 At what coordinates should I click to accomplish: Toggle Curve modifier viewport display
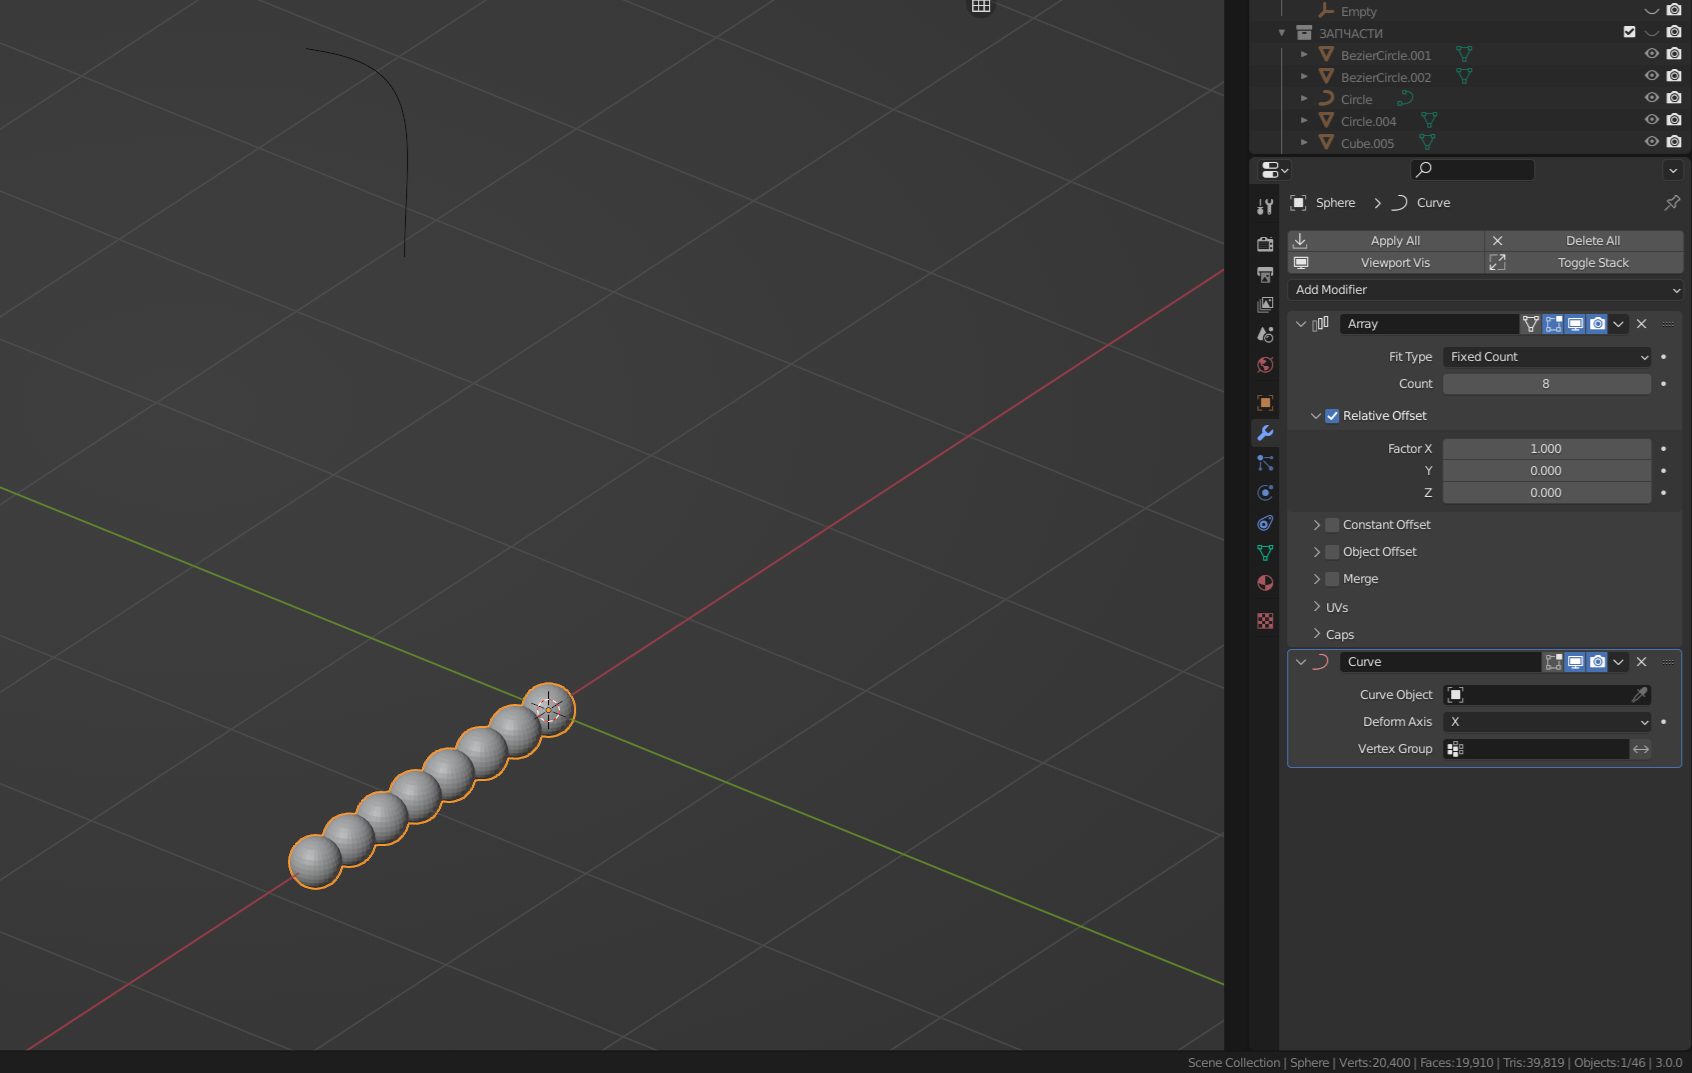pyautogui.click(x=1575, y=662)
